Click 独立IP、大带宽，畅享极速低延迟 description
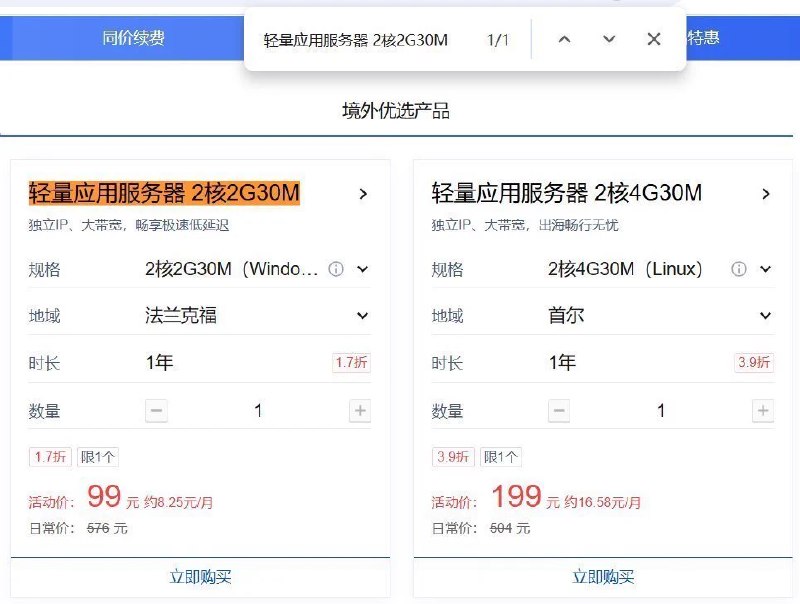The height and width of the screenshot is (604, 800). click(129, 225)
